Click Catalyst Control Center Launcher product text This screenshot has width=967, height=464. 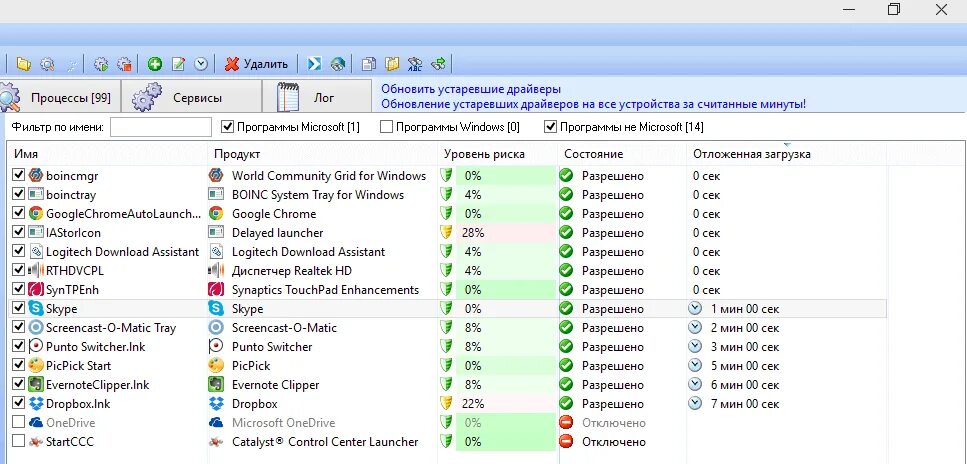click(325, 442)
